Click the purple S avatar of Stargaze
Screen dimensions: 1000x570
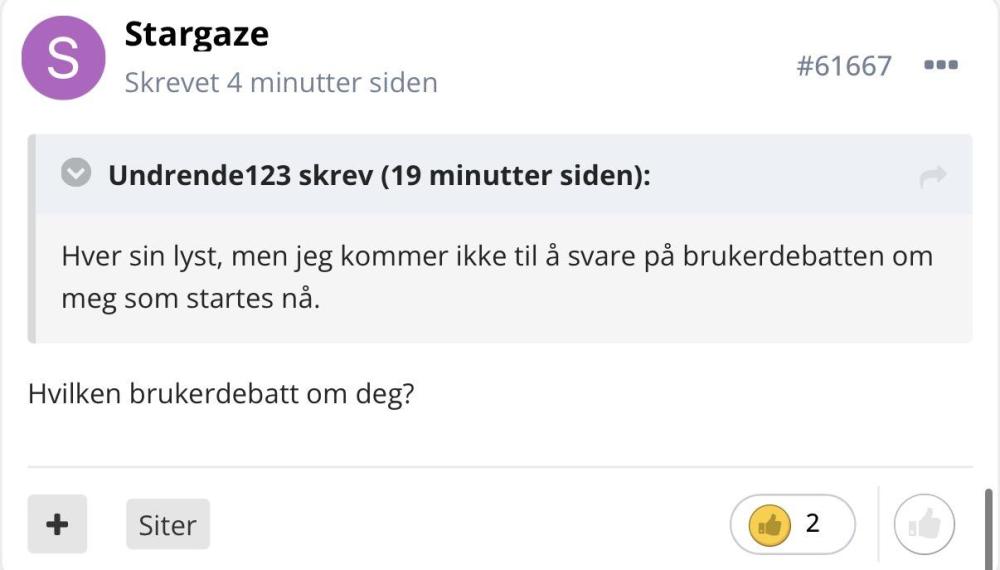point(64,59)
